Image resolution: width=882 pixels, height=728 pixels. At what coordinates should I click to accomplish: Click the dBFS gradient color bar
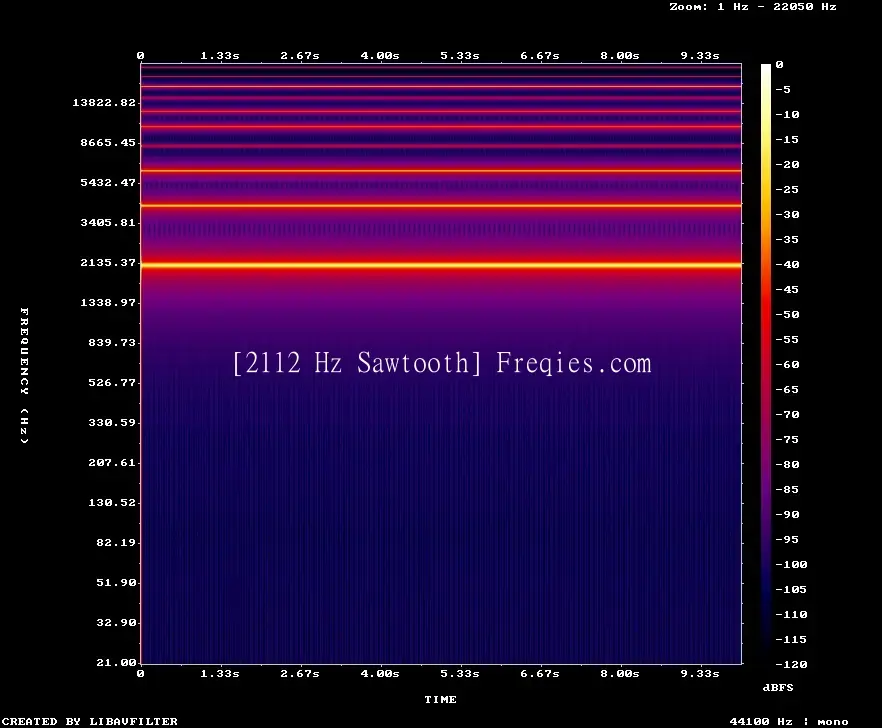point(766,364)
